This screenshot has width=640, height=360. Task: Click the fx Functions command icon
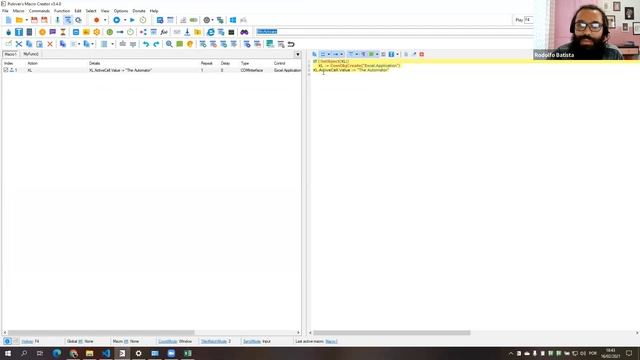[x=164, y=32]
